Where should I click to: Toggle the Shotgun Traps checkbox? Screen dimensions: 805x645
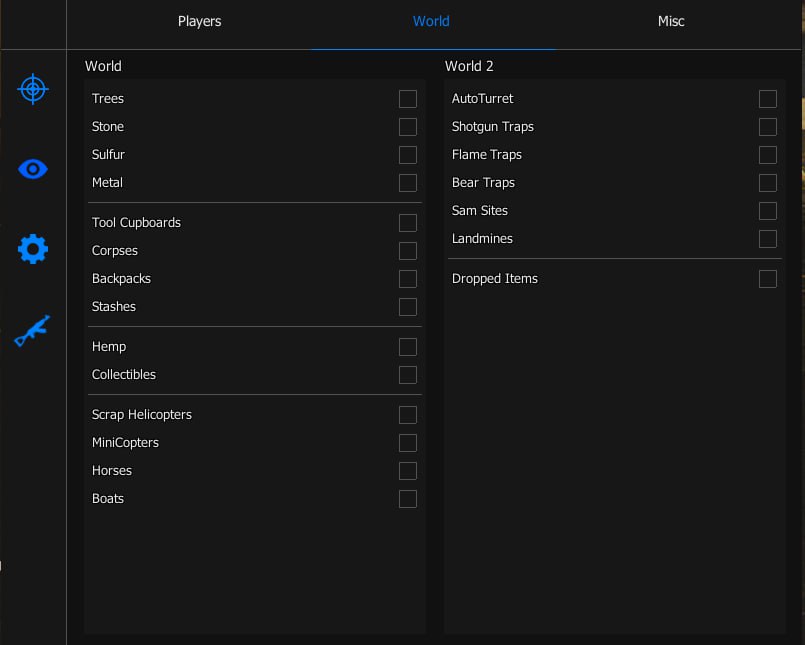pyautogui.click(x=768, y=127)
